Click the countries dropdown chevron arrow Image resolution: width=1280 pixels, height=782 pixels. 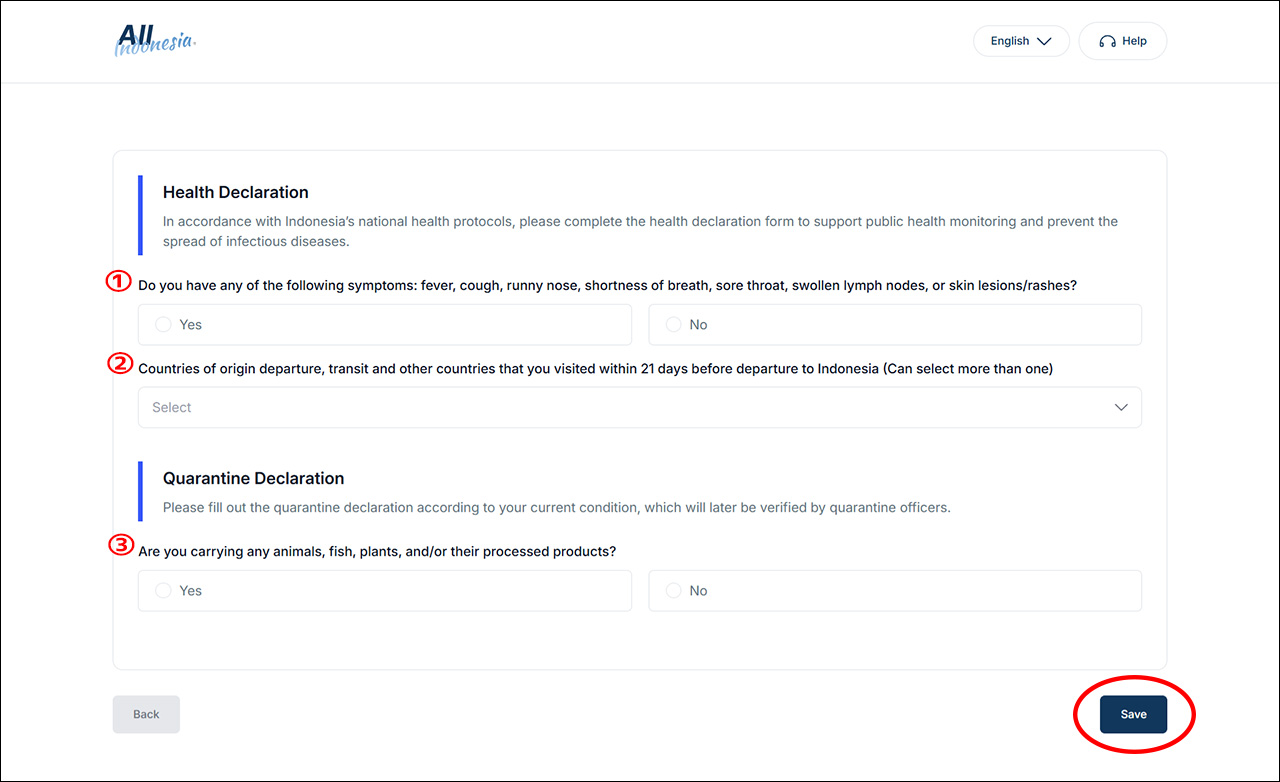(1121, 408)
